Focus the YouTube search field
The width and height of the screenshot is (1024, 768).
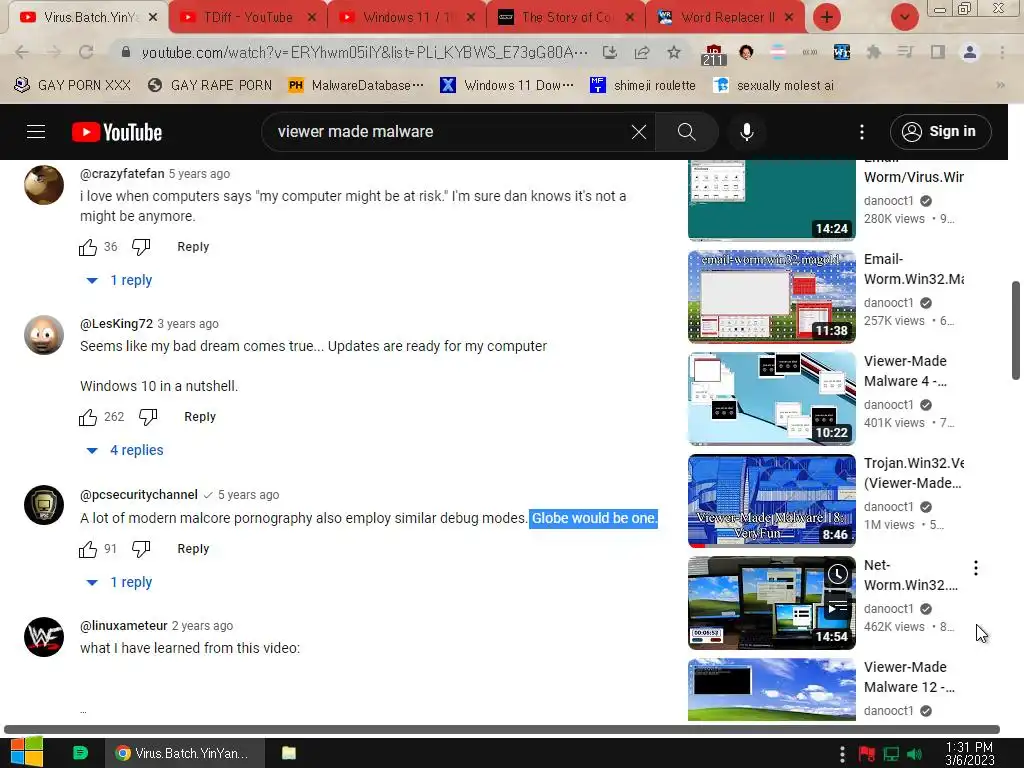[451, 132]
